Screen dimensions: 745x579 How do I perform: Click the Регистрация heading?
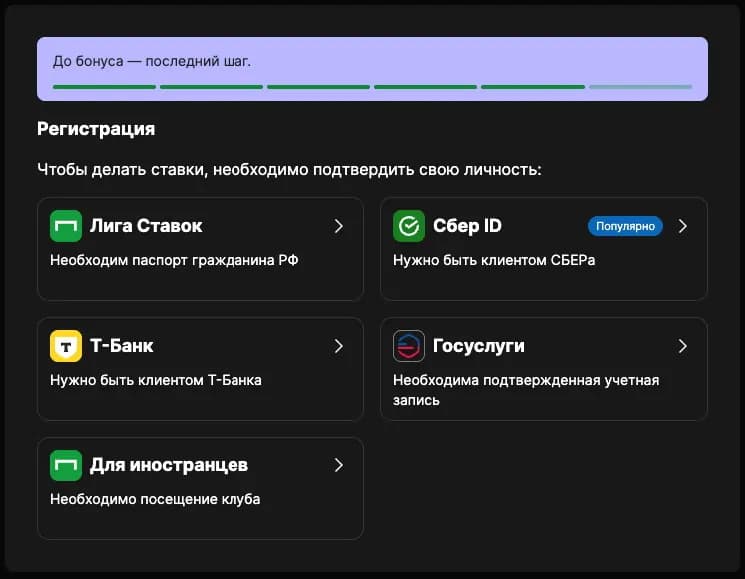[x=96, y=129]
